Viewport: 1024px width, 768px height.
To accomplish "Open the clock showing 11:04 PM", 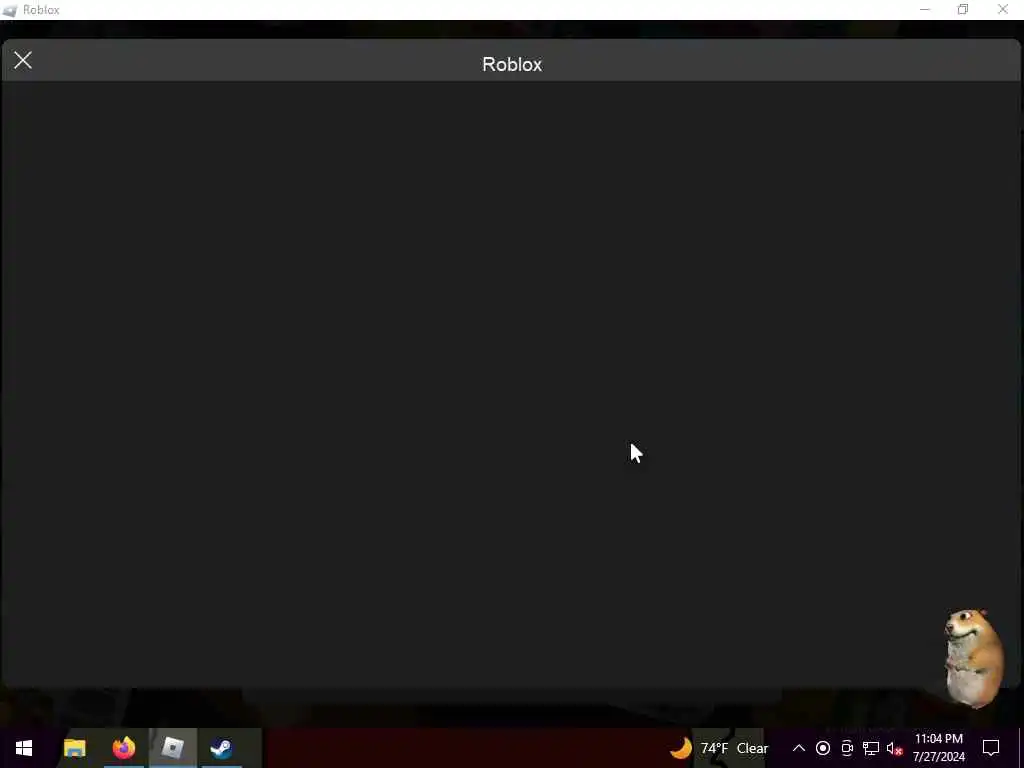I will click(938, 748).
